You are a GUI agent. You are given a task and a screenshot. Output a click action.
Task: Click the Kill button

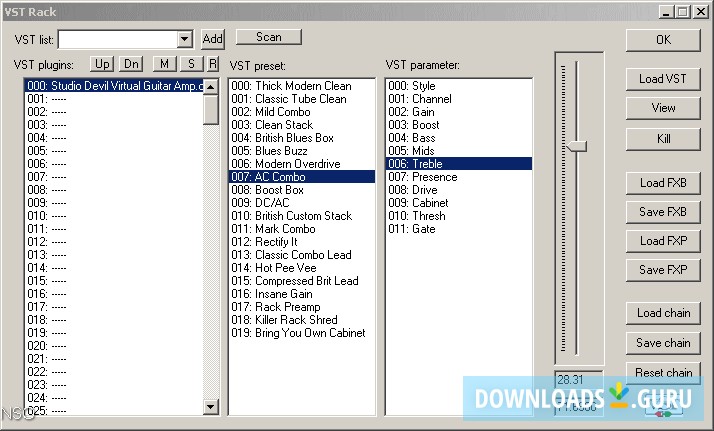pyautogui.click(x=663, y=139)
